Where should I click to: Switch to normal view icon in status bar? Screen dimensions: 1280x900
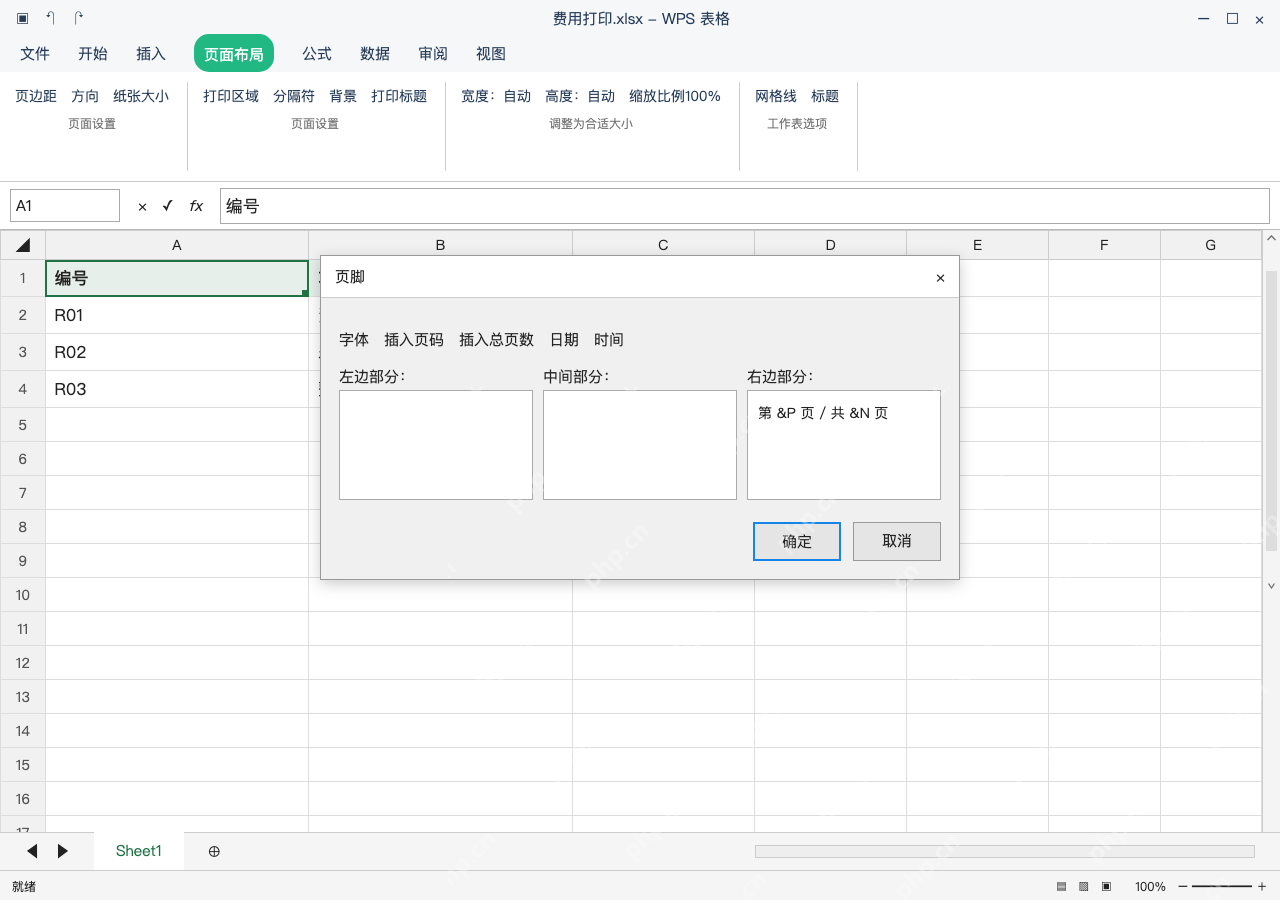point(1061,886)
